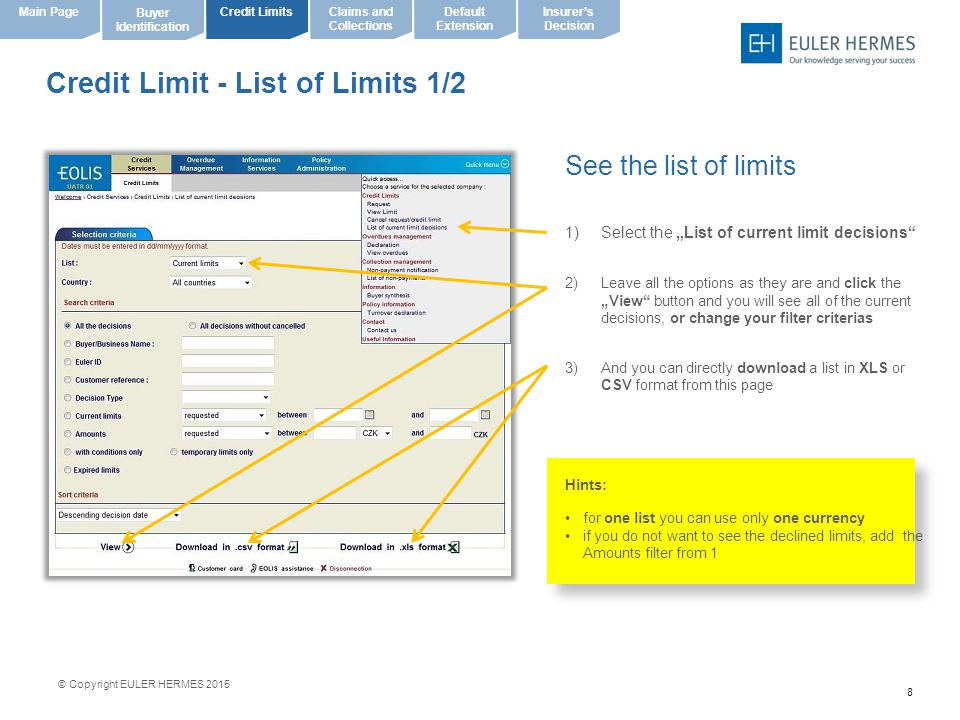Click the View arrow button

(128, 547)
